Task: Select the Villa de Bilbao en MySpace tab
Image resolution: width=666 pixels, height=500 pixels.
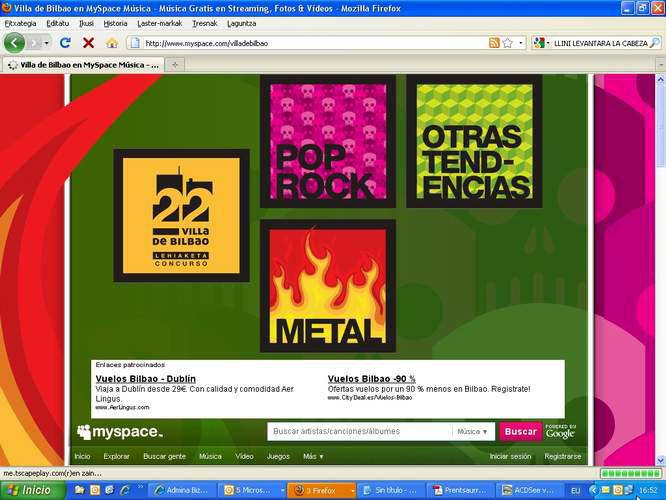Action: (x=83, y=65)
